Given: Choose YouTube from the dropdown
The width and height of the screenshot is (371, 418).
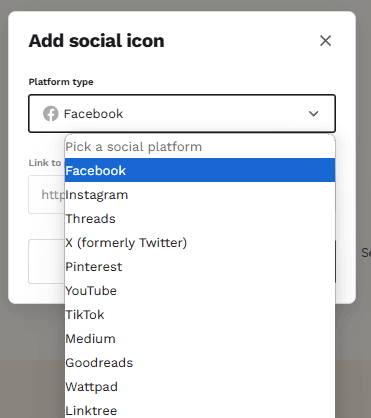Looking at the screenshot, I should [200, 291].
